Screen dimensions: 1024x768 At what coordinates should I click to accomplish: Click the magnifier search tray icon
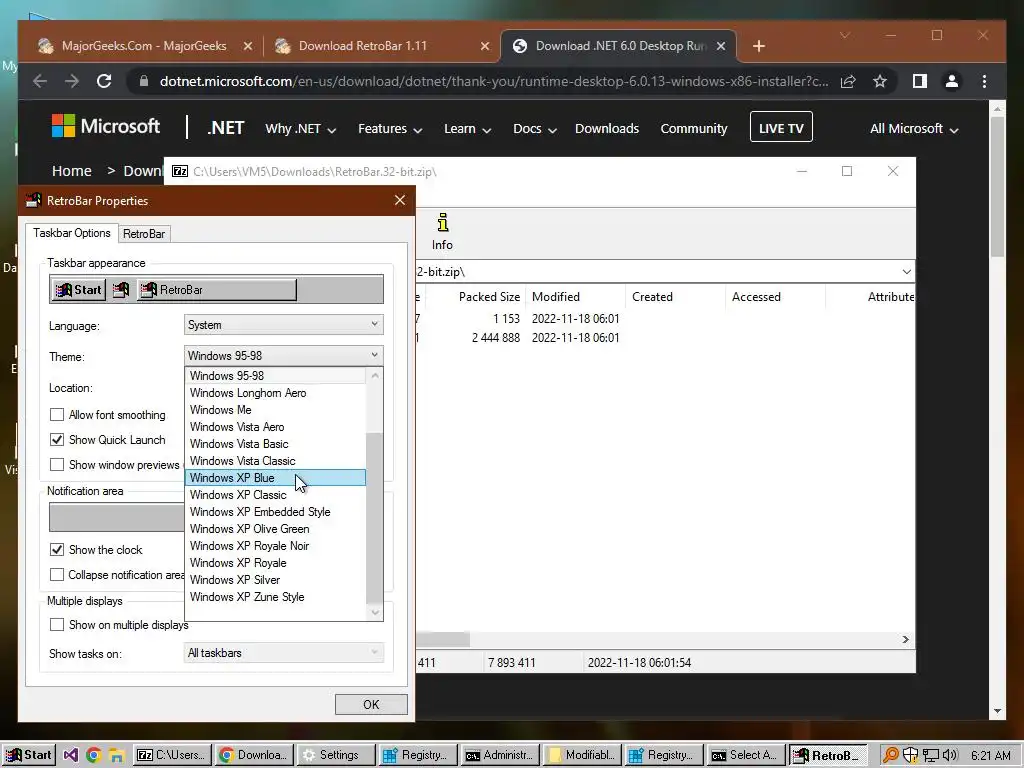(890, 756)
